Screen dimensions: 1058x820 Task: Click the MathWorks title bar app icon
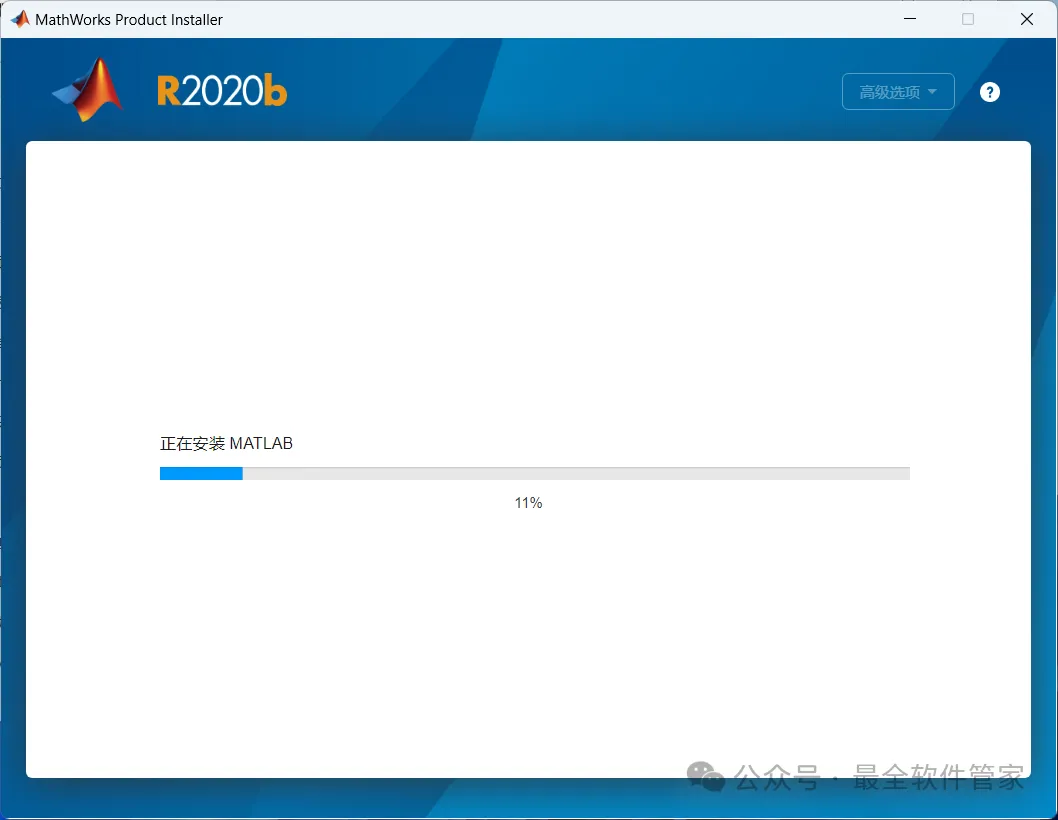click(x=20, y=19)
